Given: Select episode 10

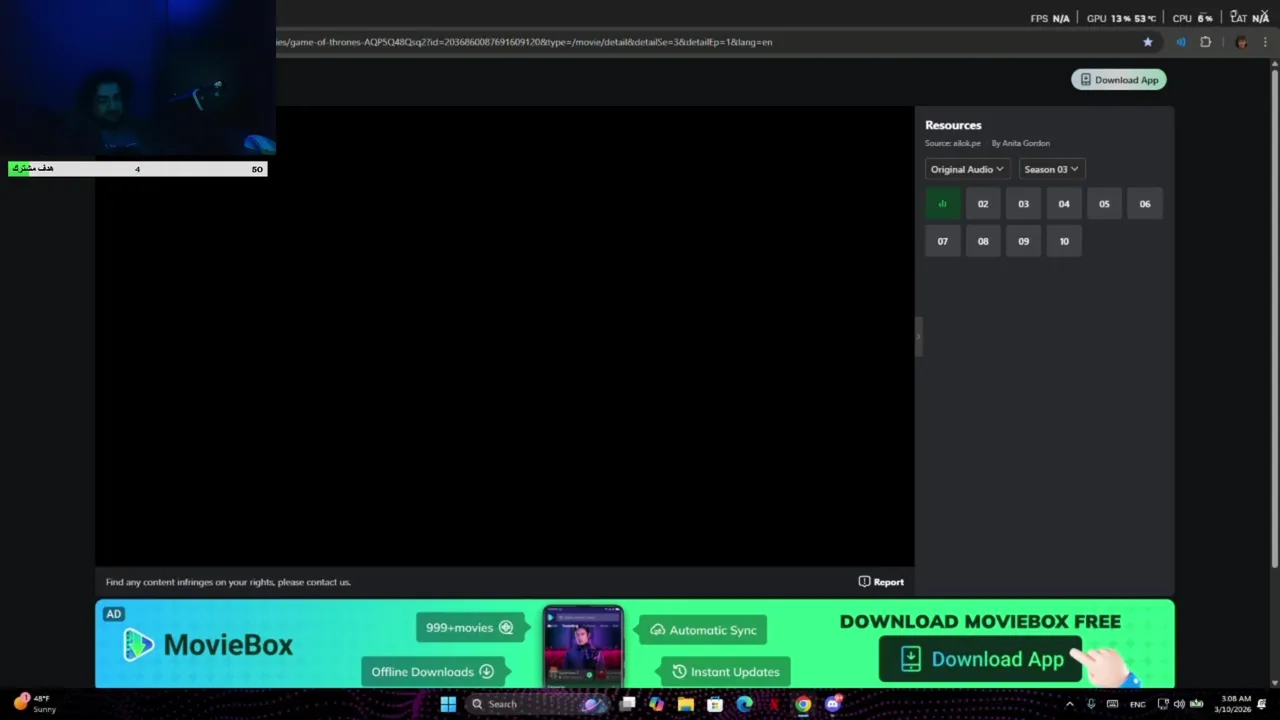Looking at the screenshot, I should point(1064,241).
